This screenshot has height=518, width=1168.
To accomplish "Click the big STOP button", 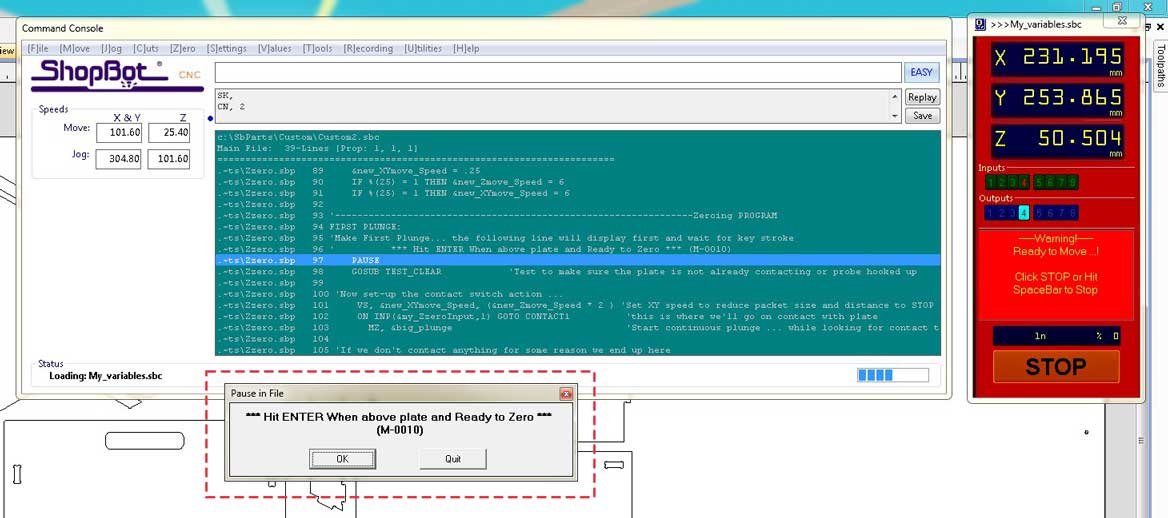I will point(1056,367).
